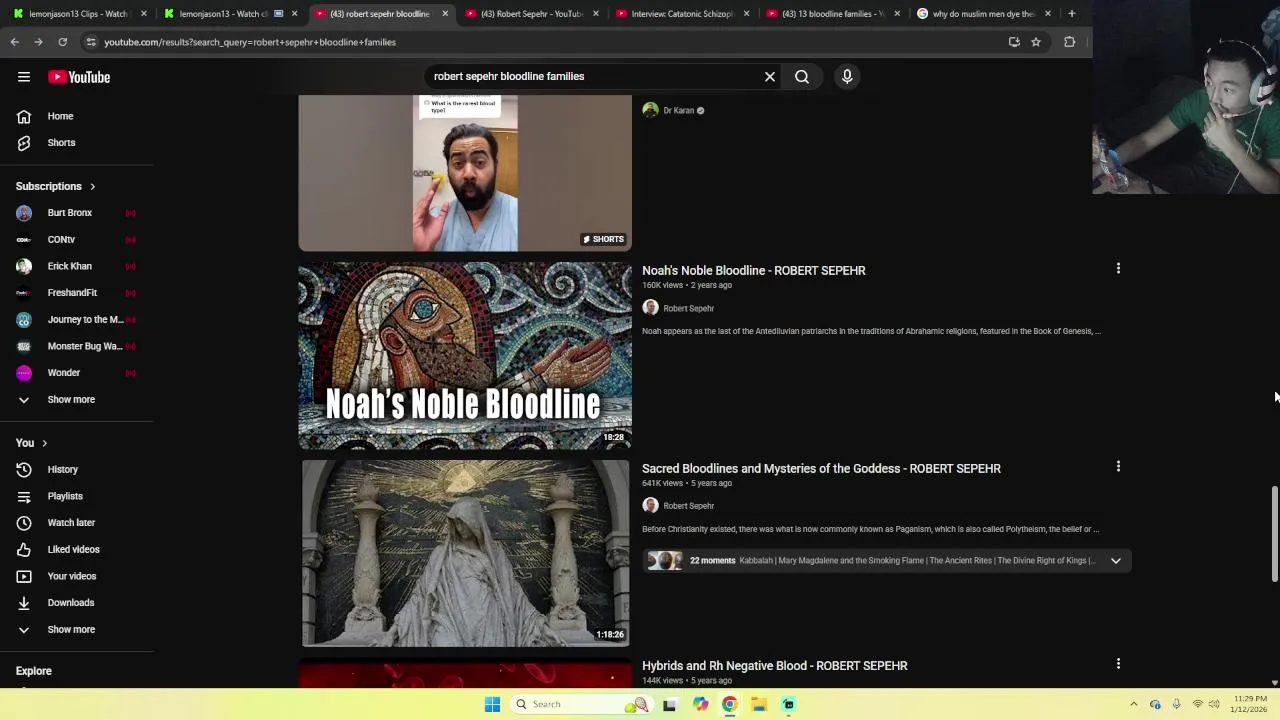Switch to why do muslim men dye tab
The width and height of the screenshot is (1280, 720).
(x=983, y=14)
